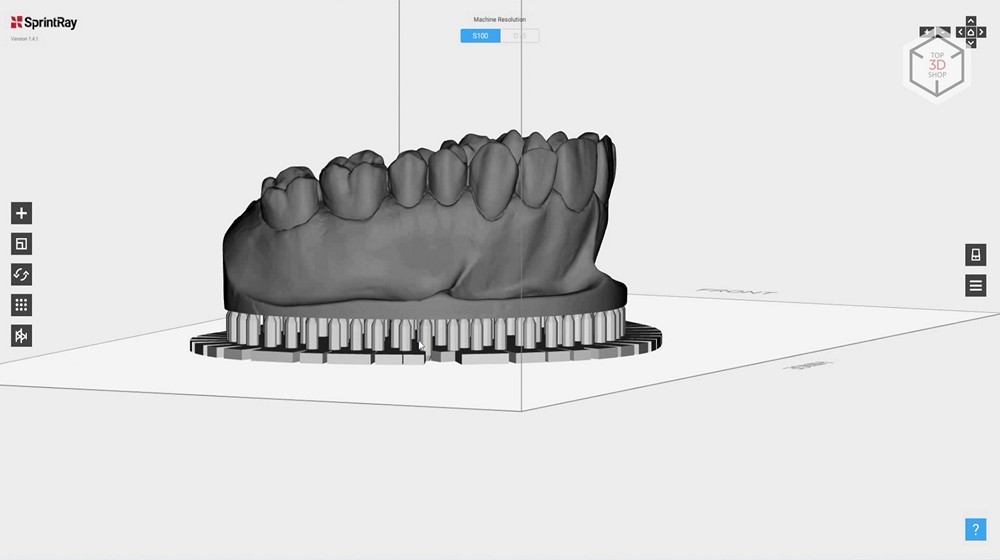1000x560 pixels.
Task: Open the grid array duplicate tool
Action: tap(21, 305)
